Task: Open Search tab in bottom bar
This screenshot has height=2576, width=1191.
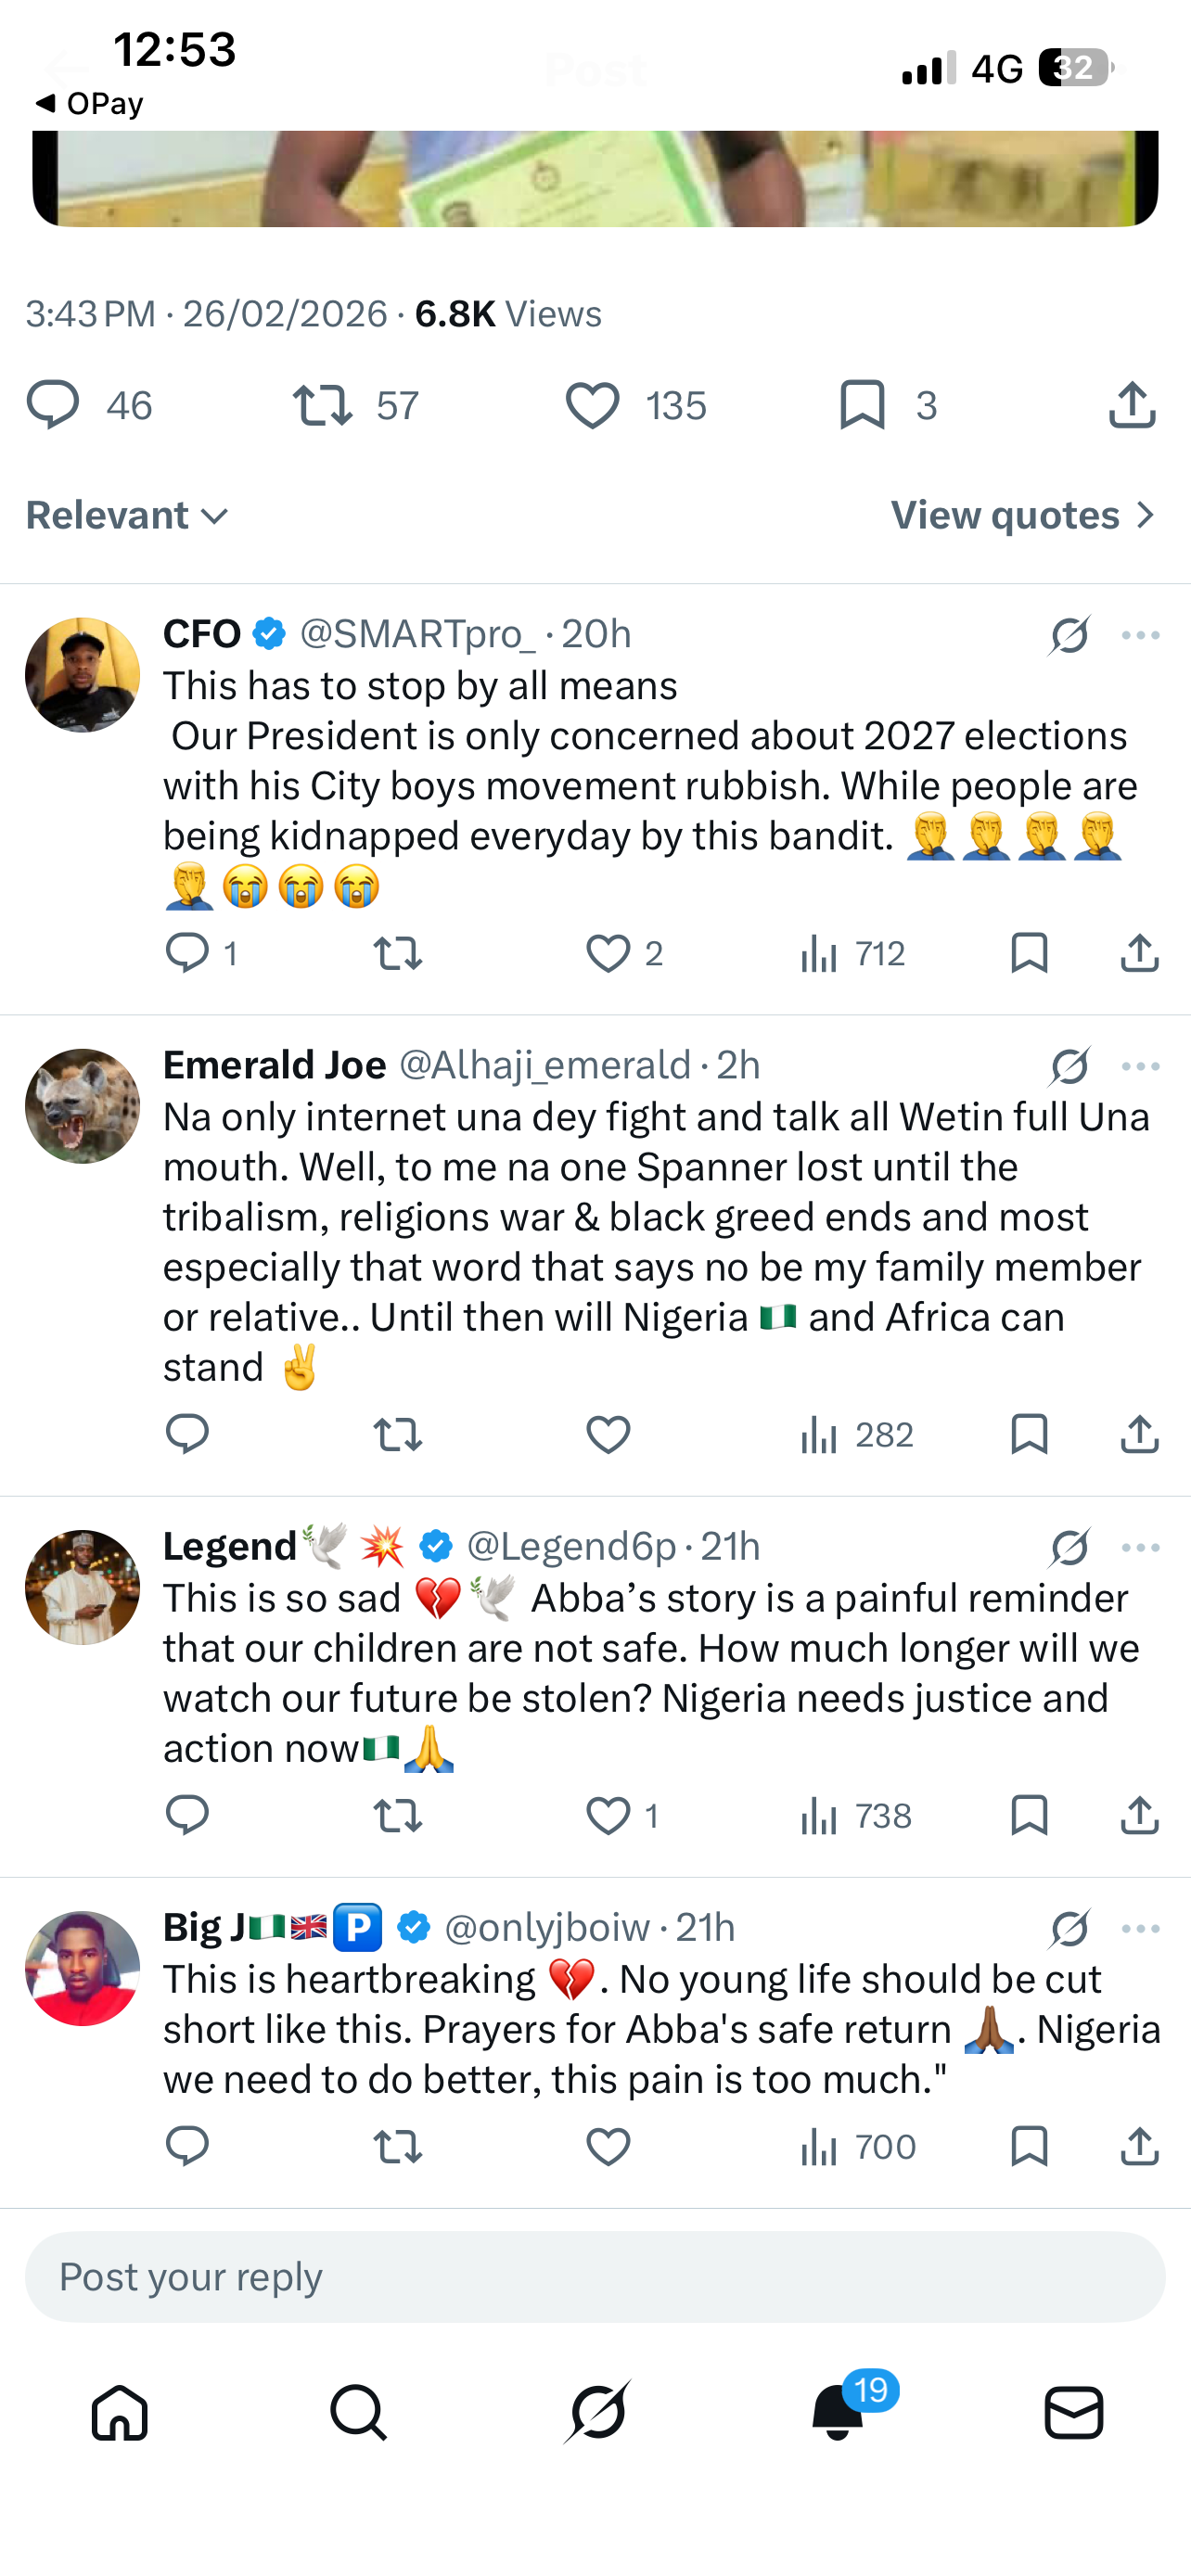Action: pos(358,2412)
